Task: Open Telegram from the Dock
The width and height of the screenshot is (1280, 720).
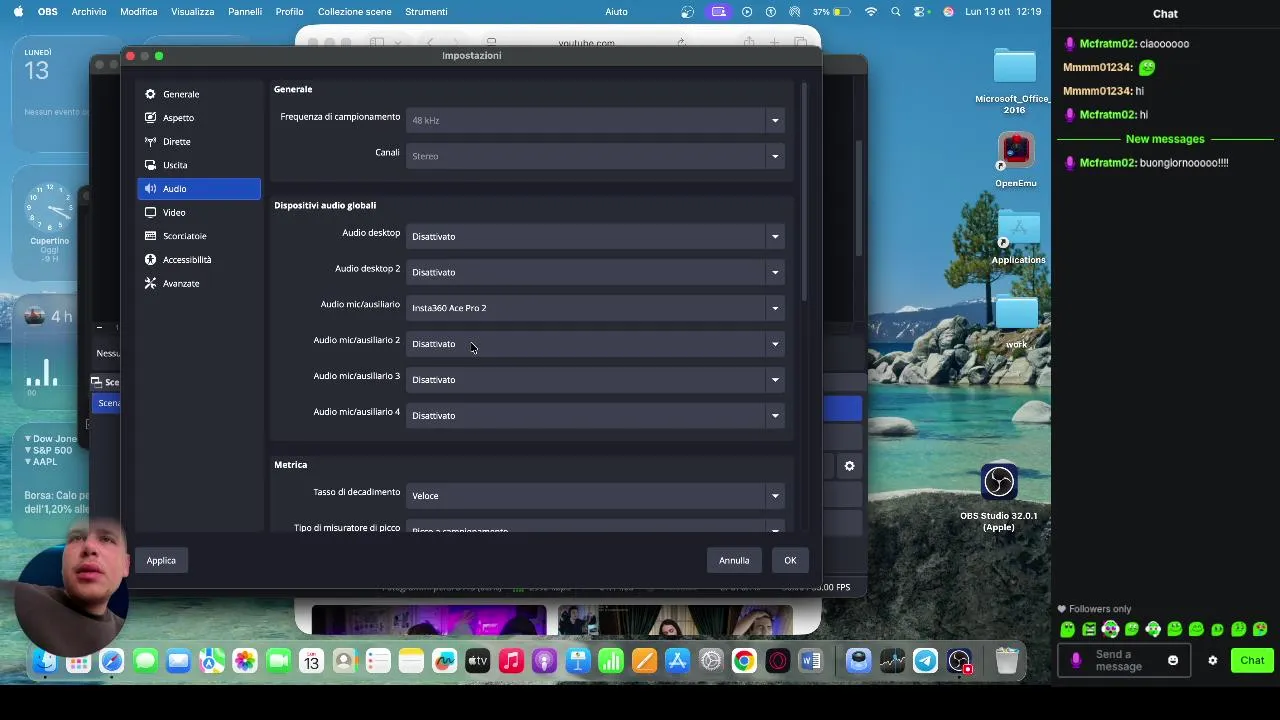Action: [926, 661]
